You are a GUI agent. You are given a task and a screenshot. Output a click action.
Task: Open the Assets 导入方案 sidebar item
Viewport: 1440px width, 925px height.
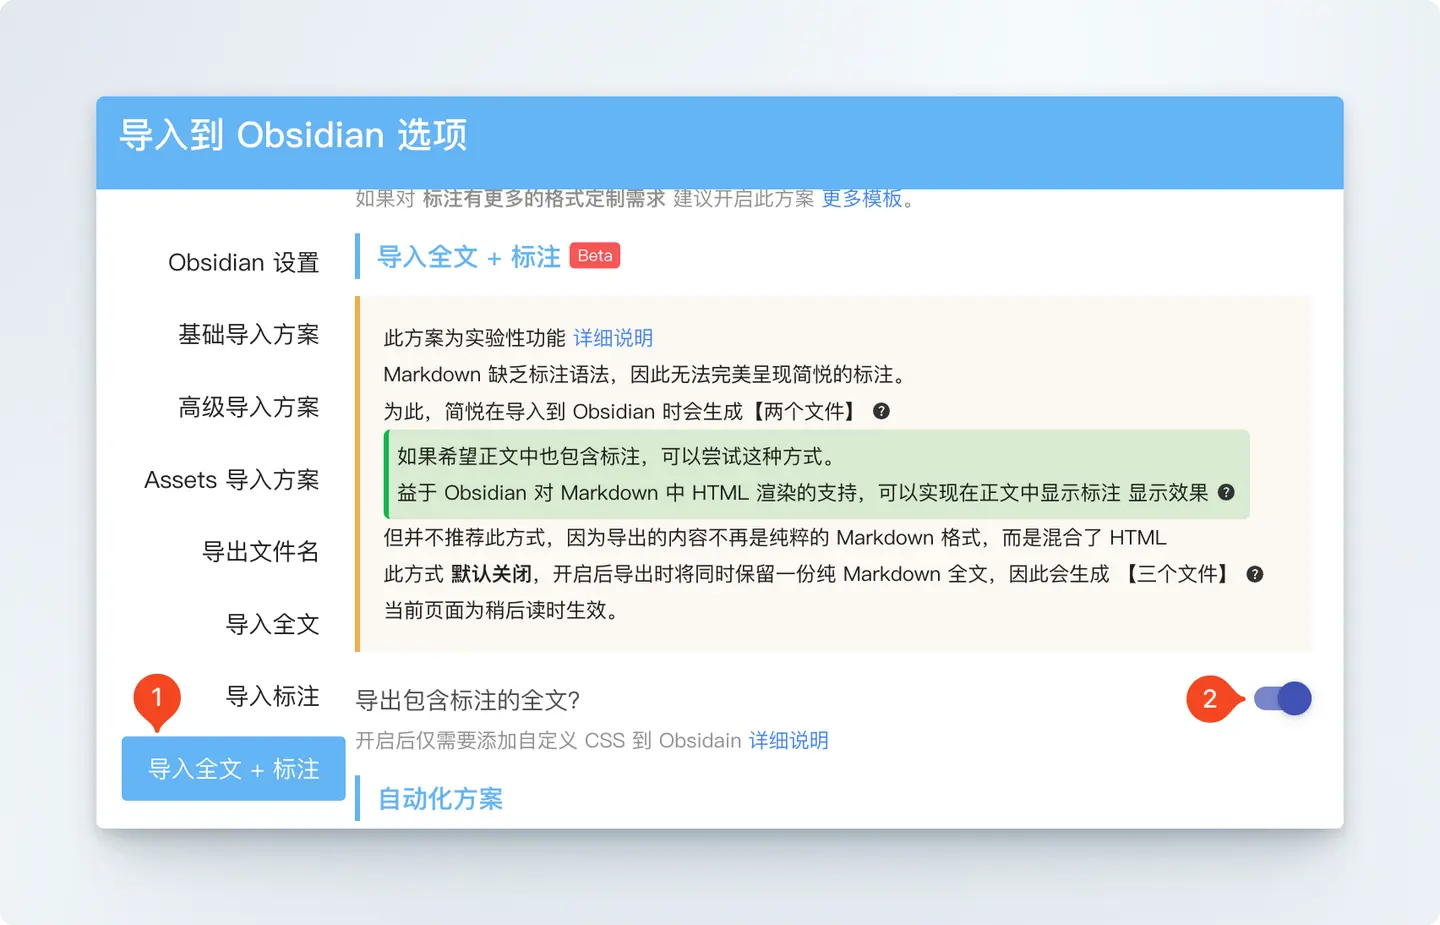pyautogui.click(x=231, y=480)
